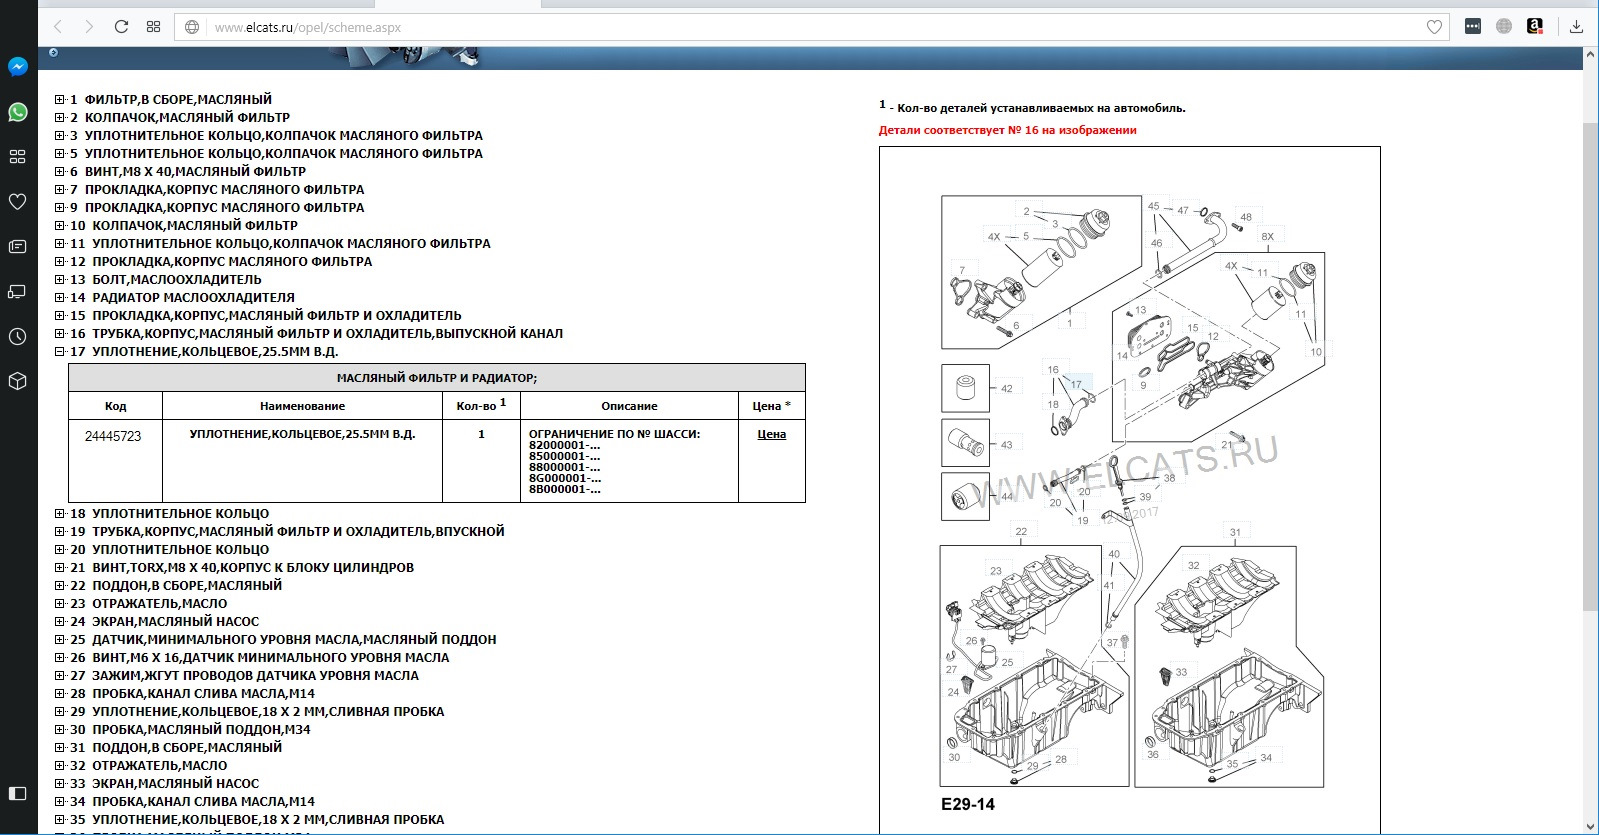
Task: Open the Amazon extension icon
Action: (x=1535, y=27)
